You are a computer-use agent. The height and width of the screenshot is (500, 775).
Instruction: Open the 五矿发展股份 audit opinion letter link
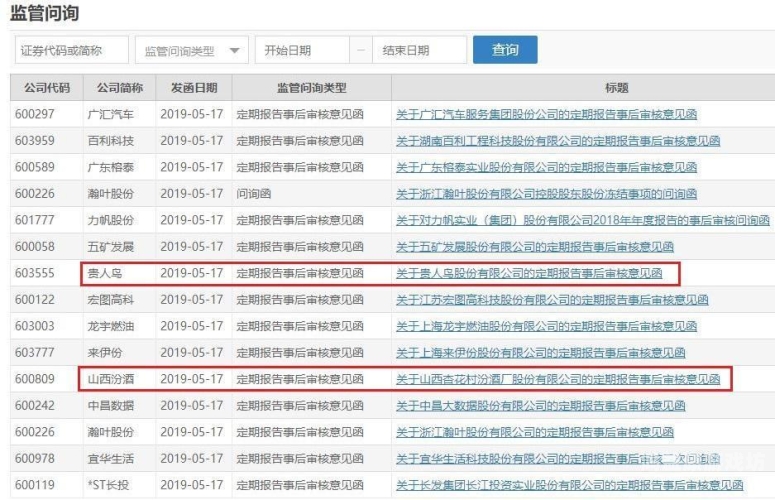tap(535, 247)
